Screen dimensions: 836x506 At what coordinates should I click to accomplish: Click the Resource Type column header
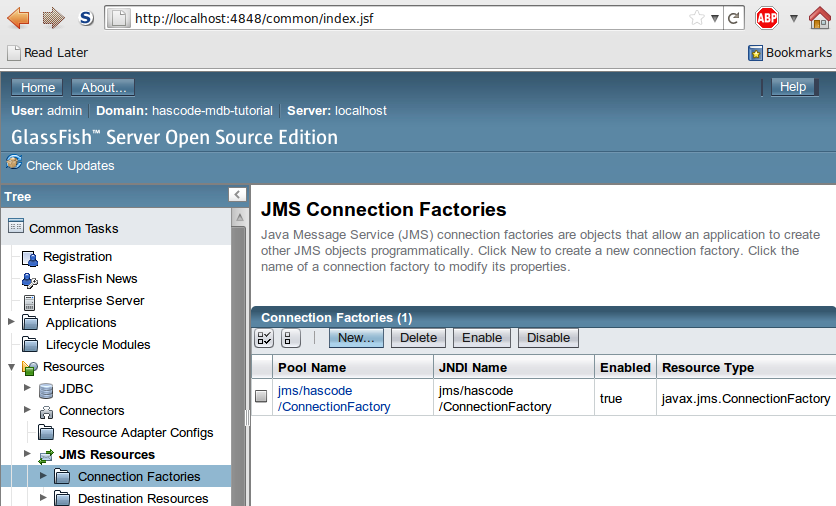click(708, 368)
